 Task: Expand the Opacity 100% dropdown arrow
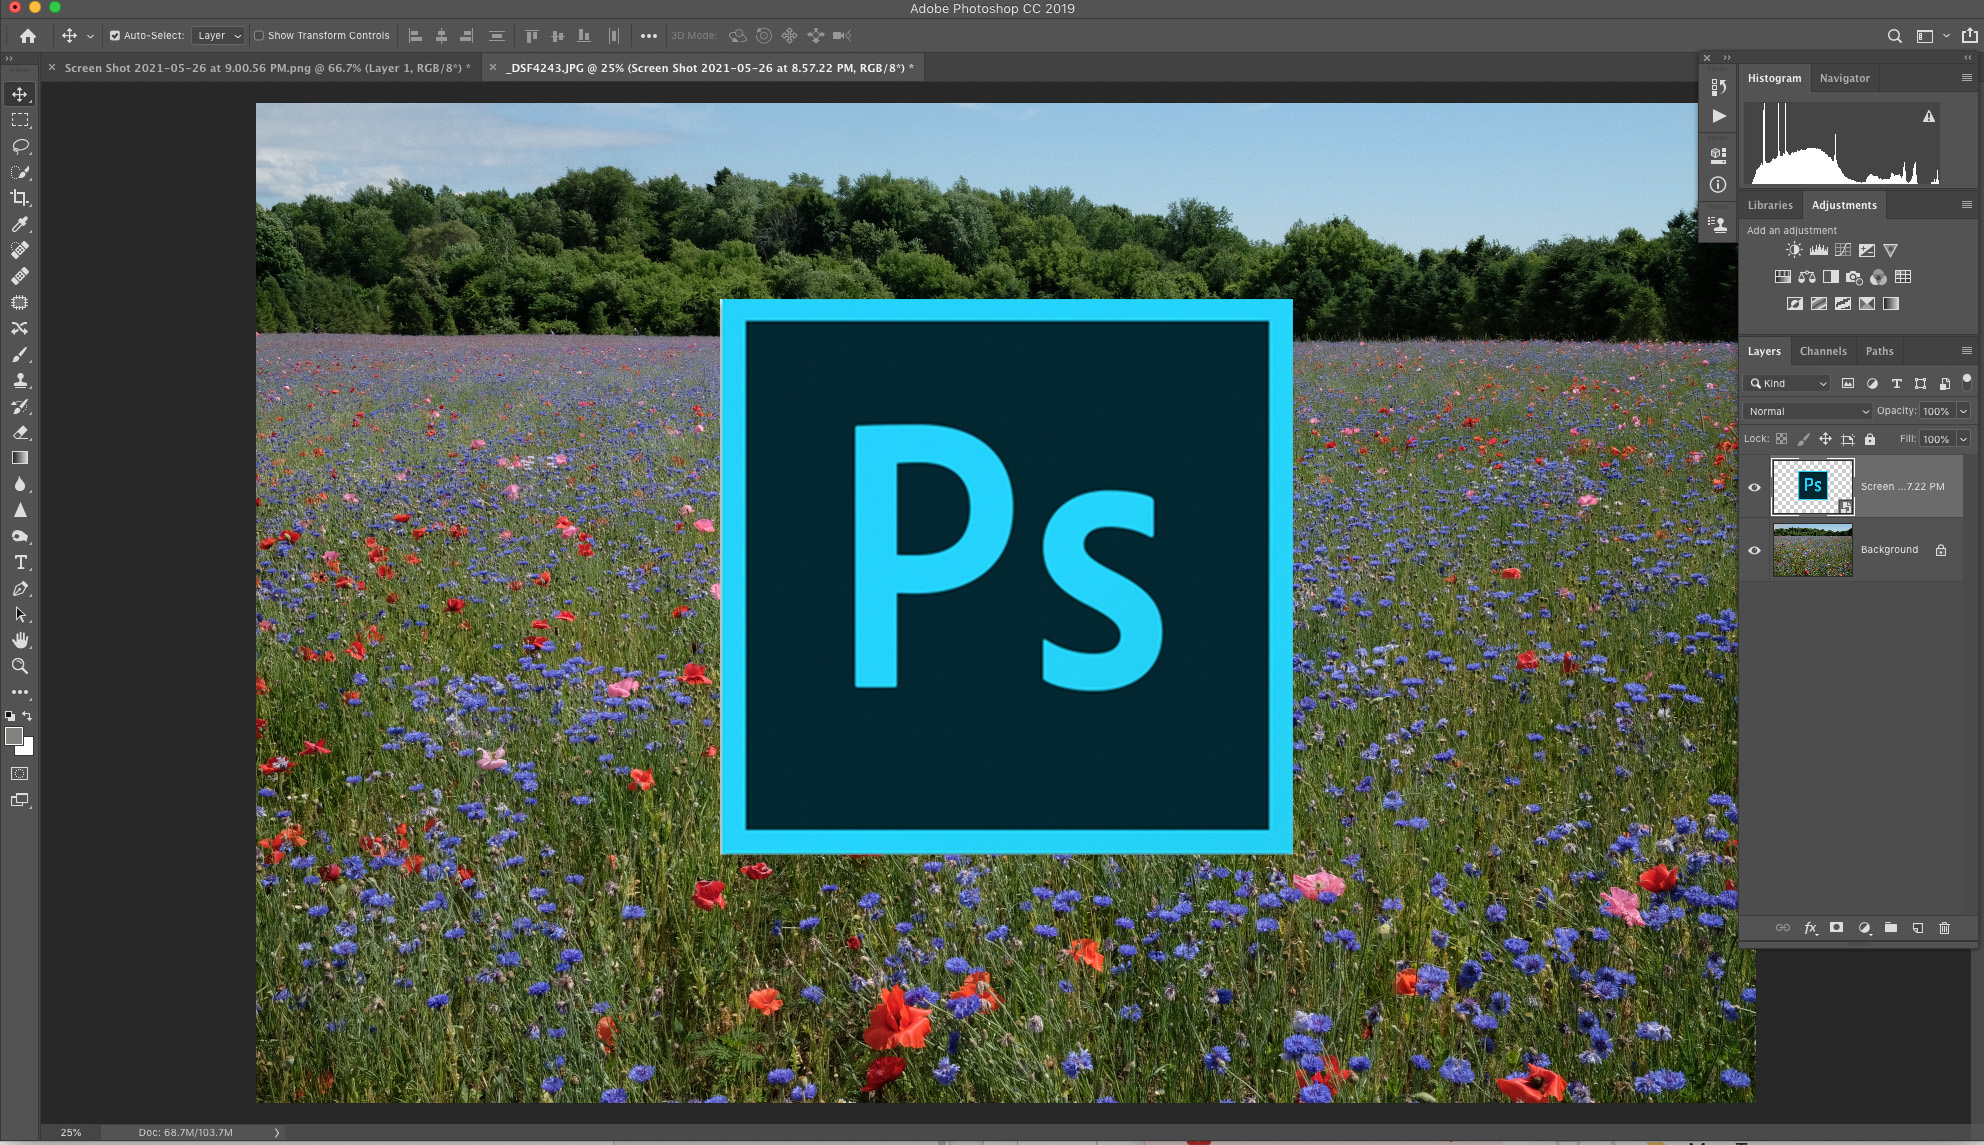[x=1963, y=411]
